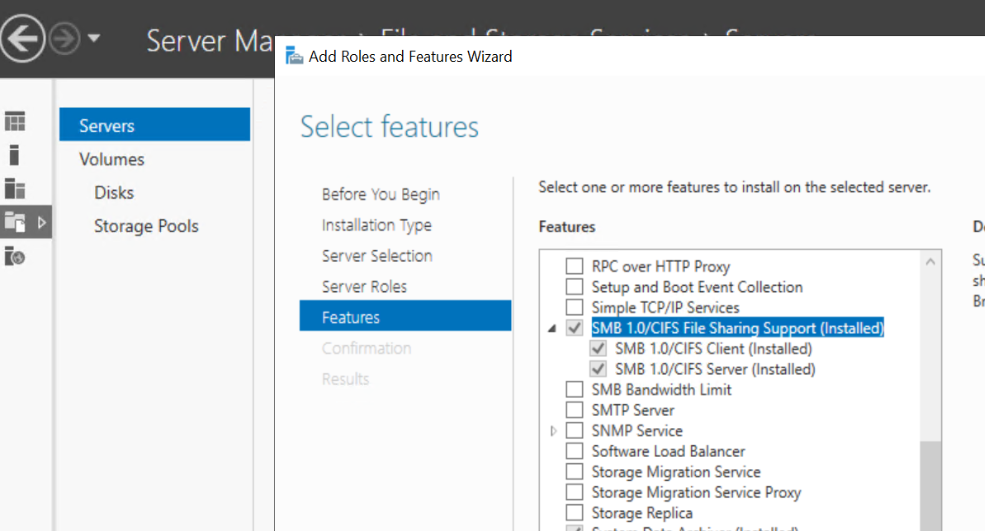Select File and Storage Services sidebar icon
This screenshot has width=985, height=531.
[x=14, y=222]
